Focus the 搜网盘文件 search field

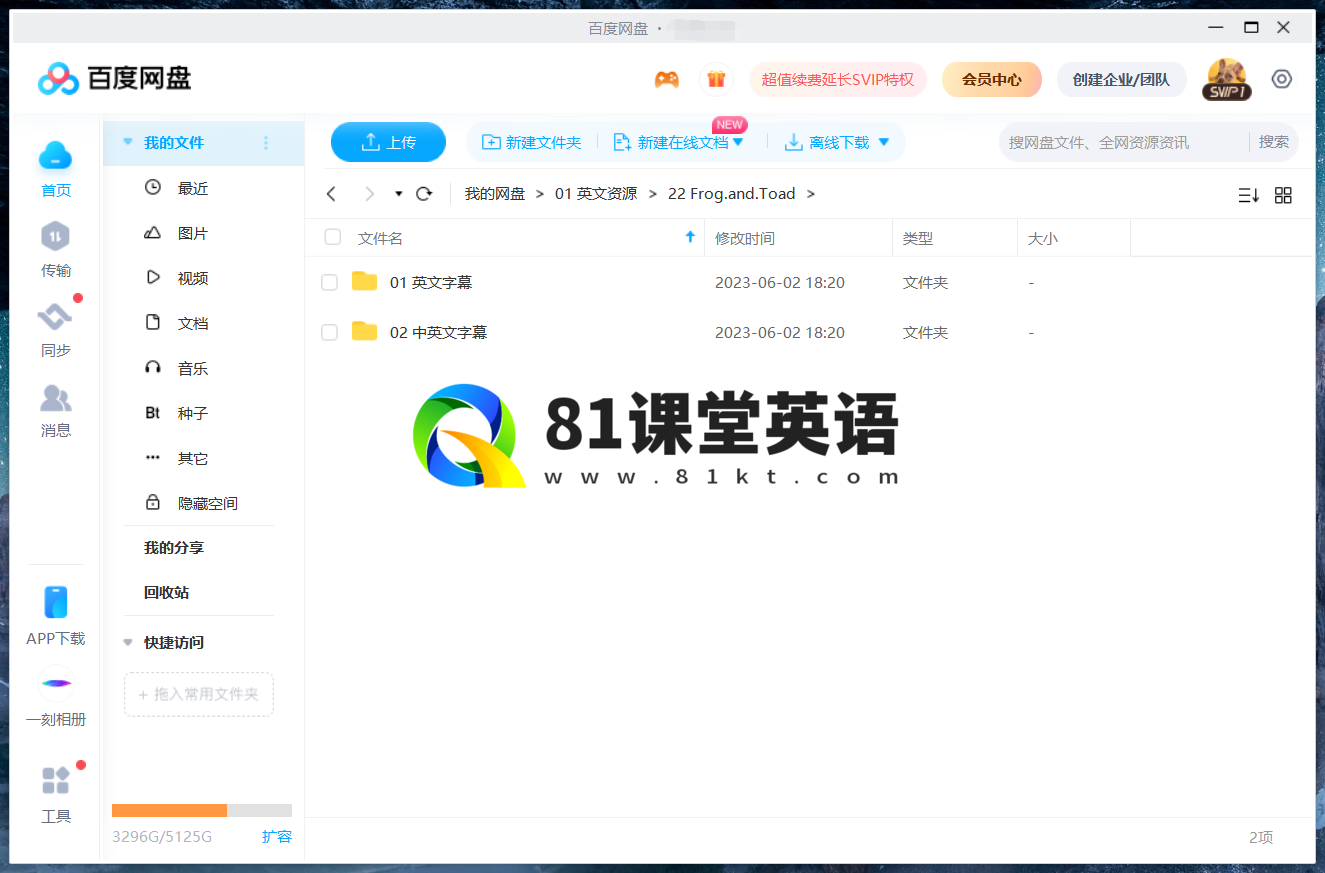1122,142
